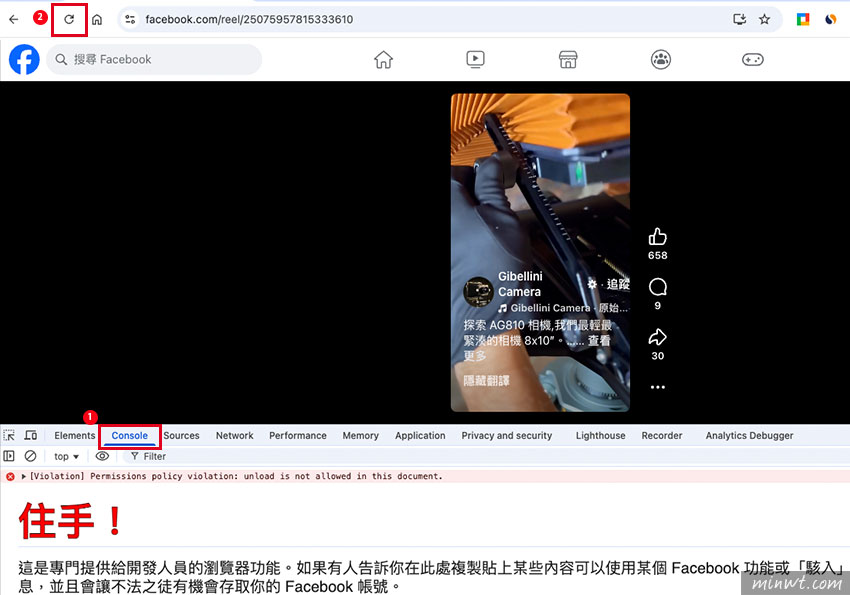Like the reel showing 658 likes

(x=657, y=236)
